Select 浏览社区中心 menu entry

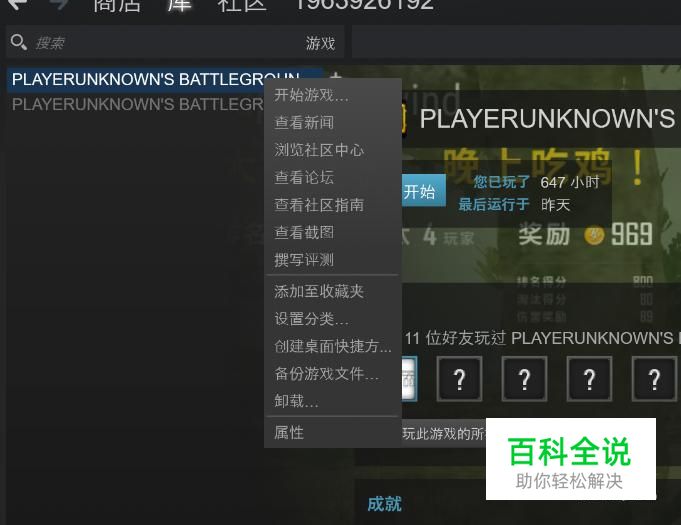(332, 150)
